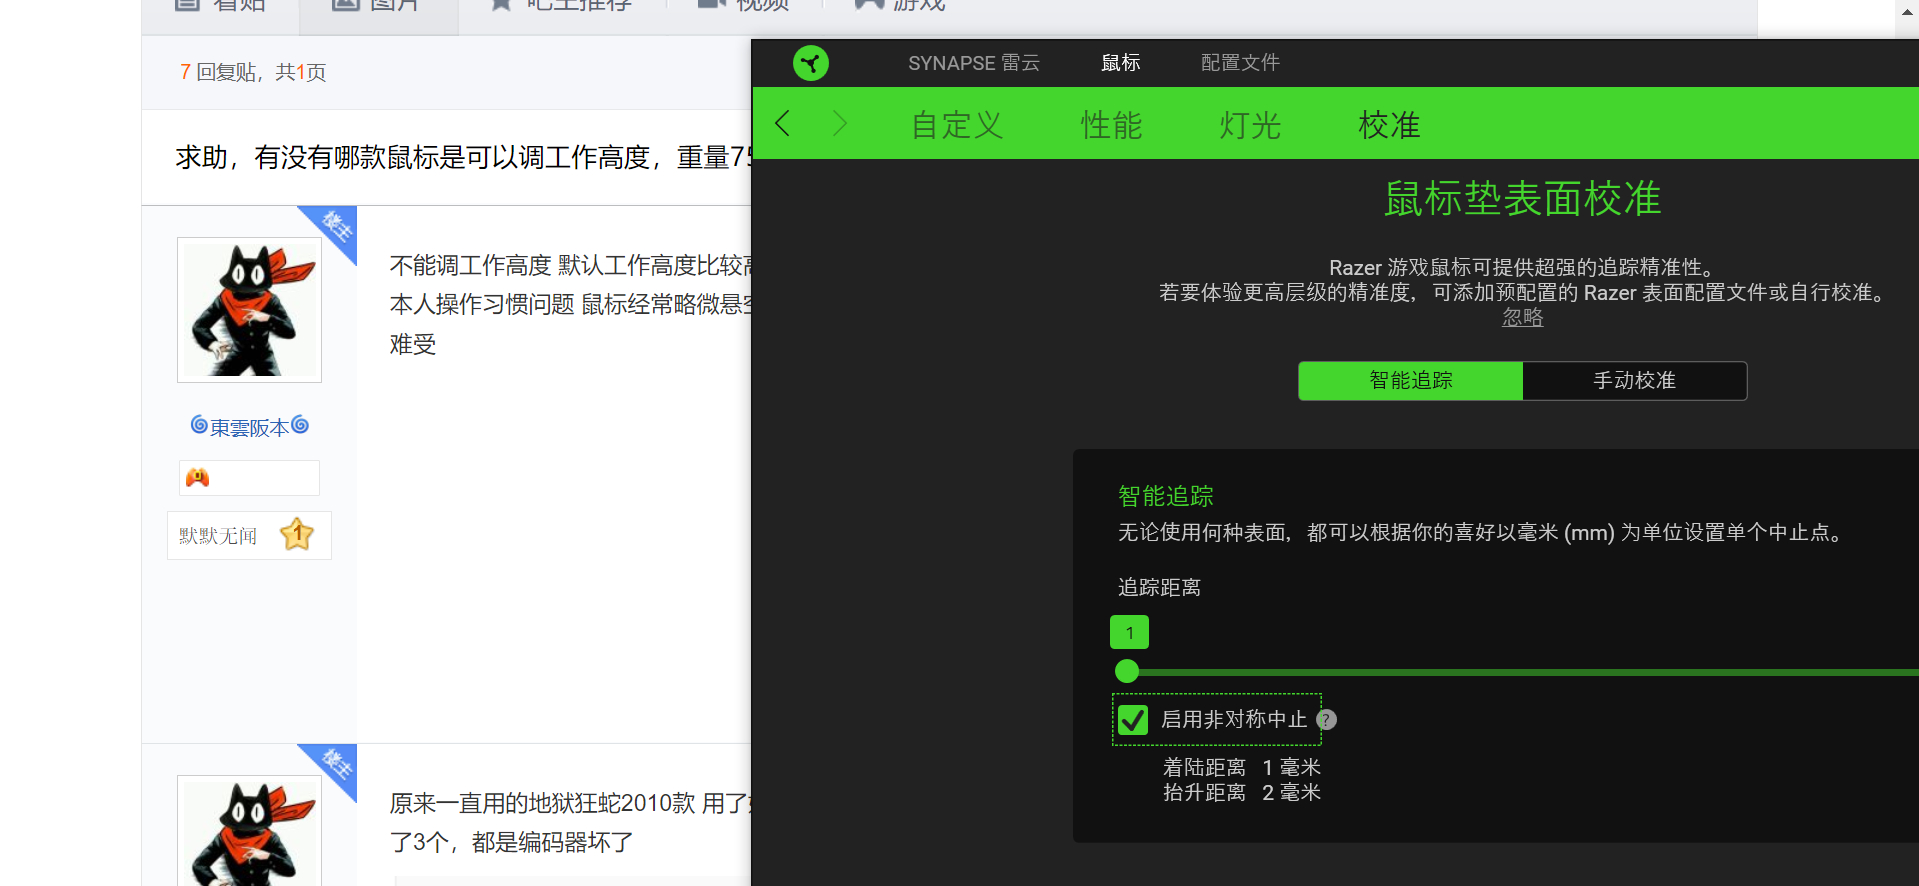The width and height of the screenshot is (1919, 886).
Task: Switch to 校准 section
Action: click(1389, 125)
